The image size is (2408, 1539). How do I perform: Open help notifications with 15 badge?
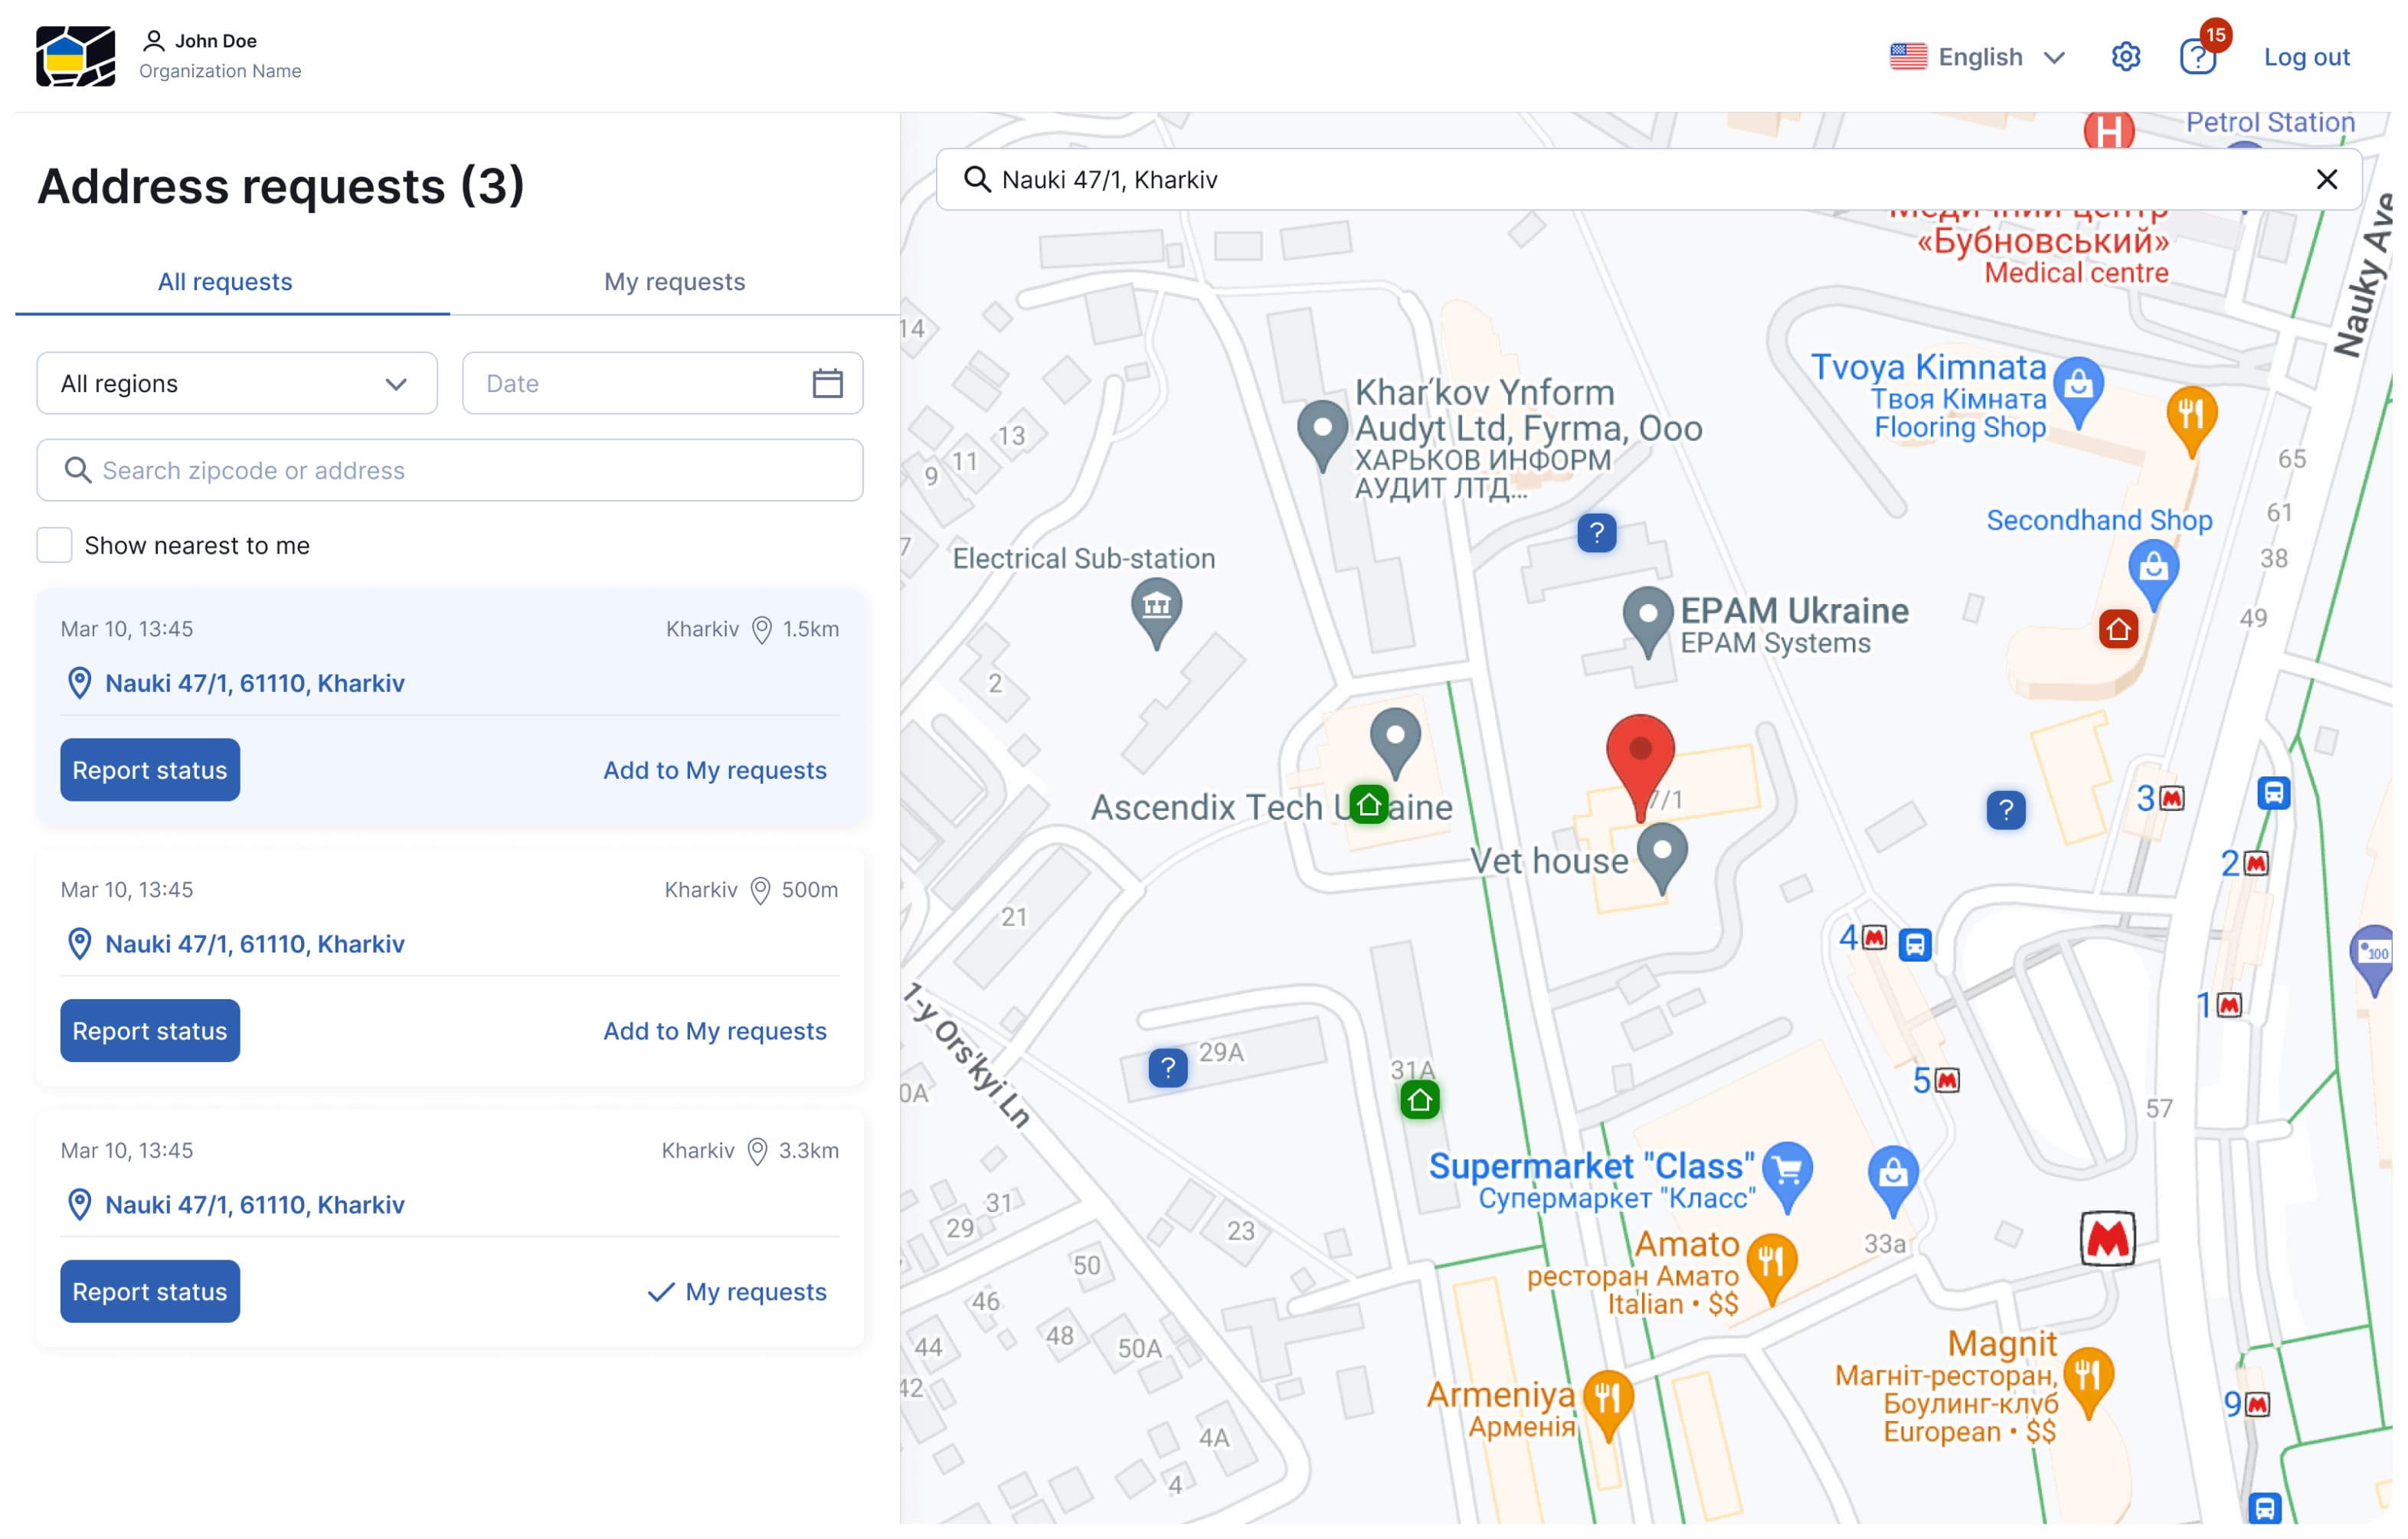(x=2197, y=56)
